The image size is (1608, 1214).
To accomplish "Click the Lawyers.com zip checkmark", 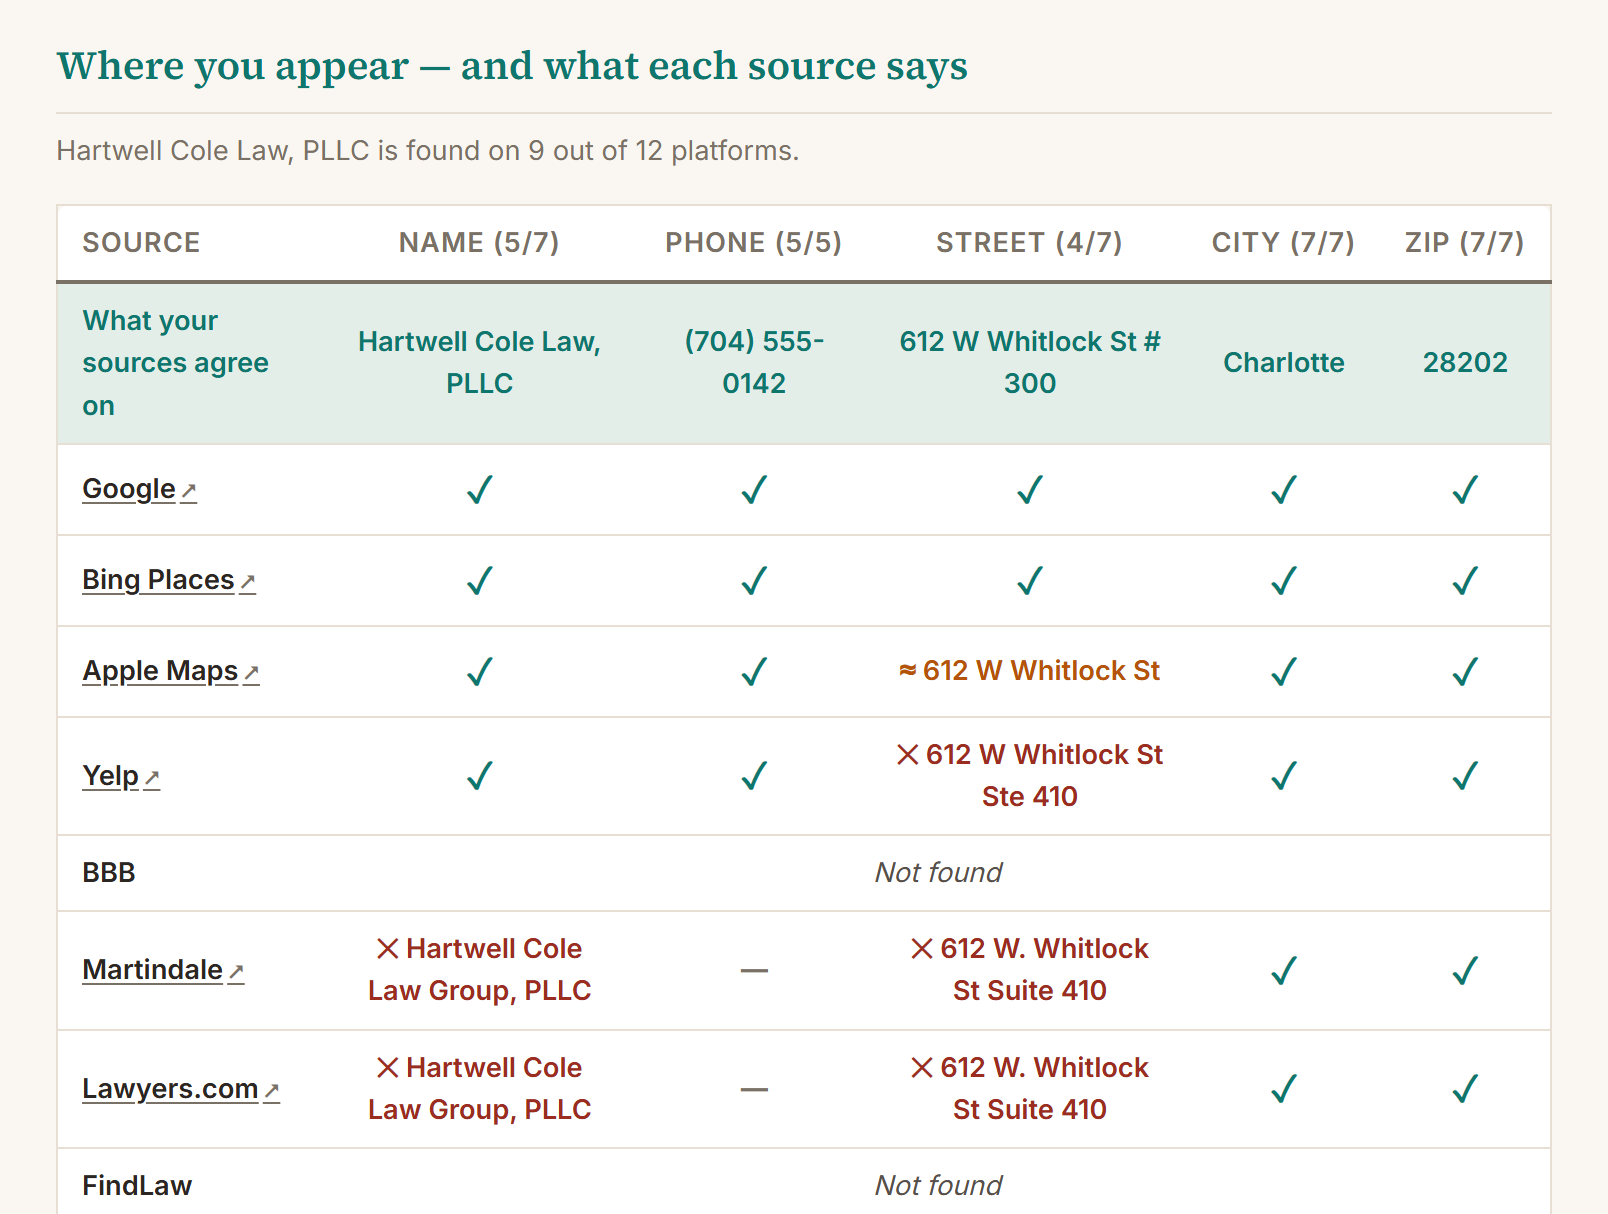I will (1465, 1089).
